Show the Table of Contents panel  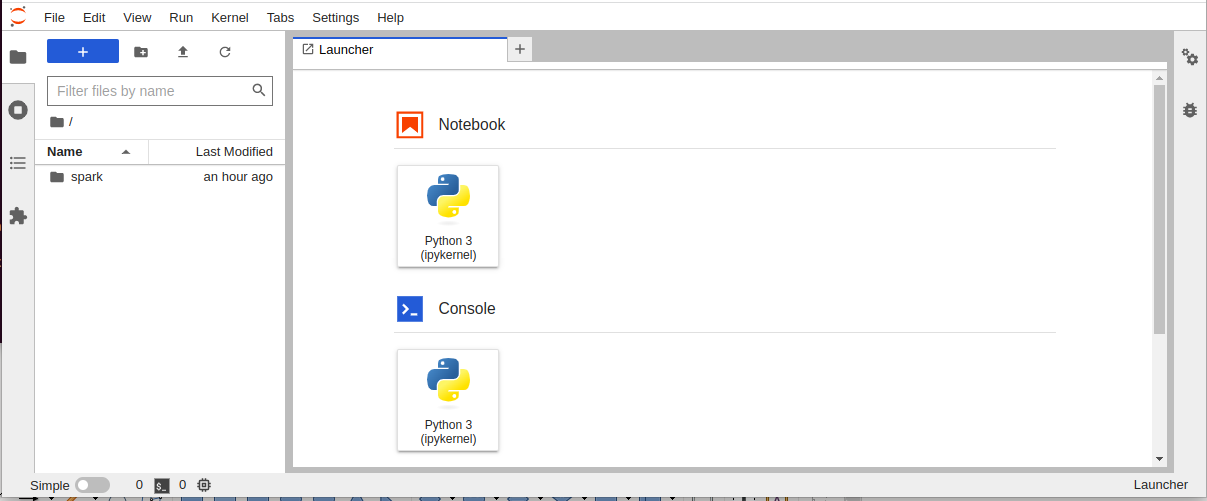[x=18, y=162]
